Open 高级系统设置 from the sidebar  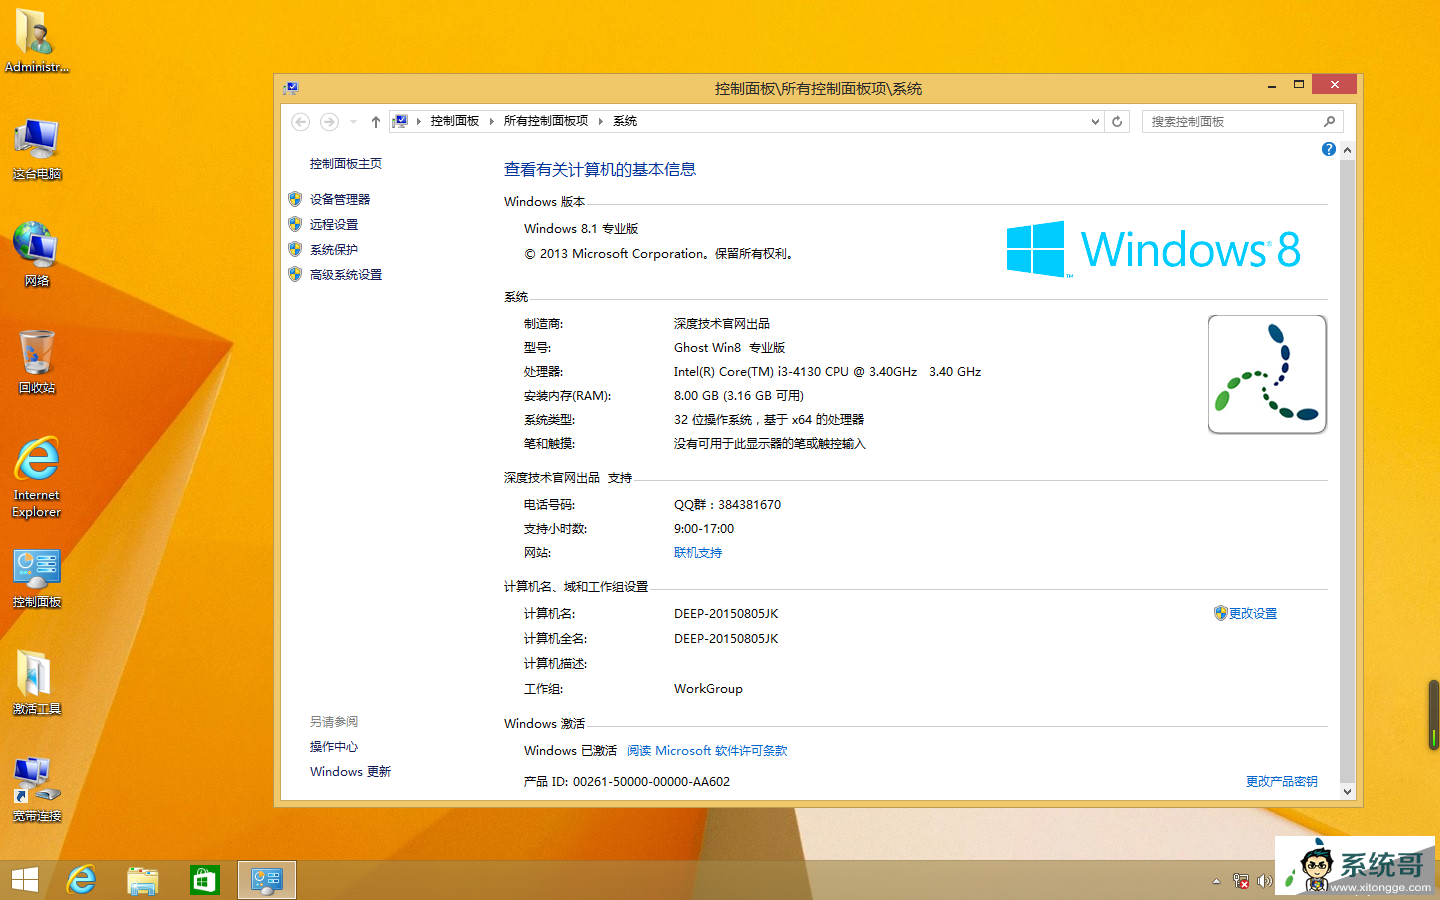(x=346, y=275)
